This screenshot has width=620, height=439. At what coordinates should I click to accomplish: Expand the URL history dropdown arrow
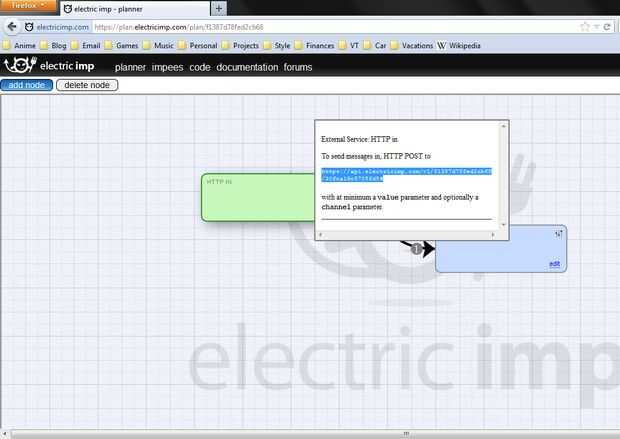tap(596, 27)
